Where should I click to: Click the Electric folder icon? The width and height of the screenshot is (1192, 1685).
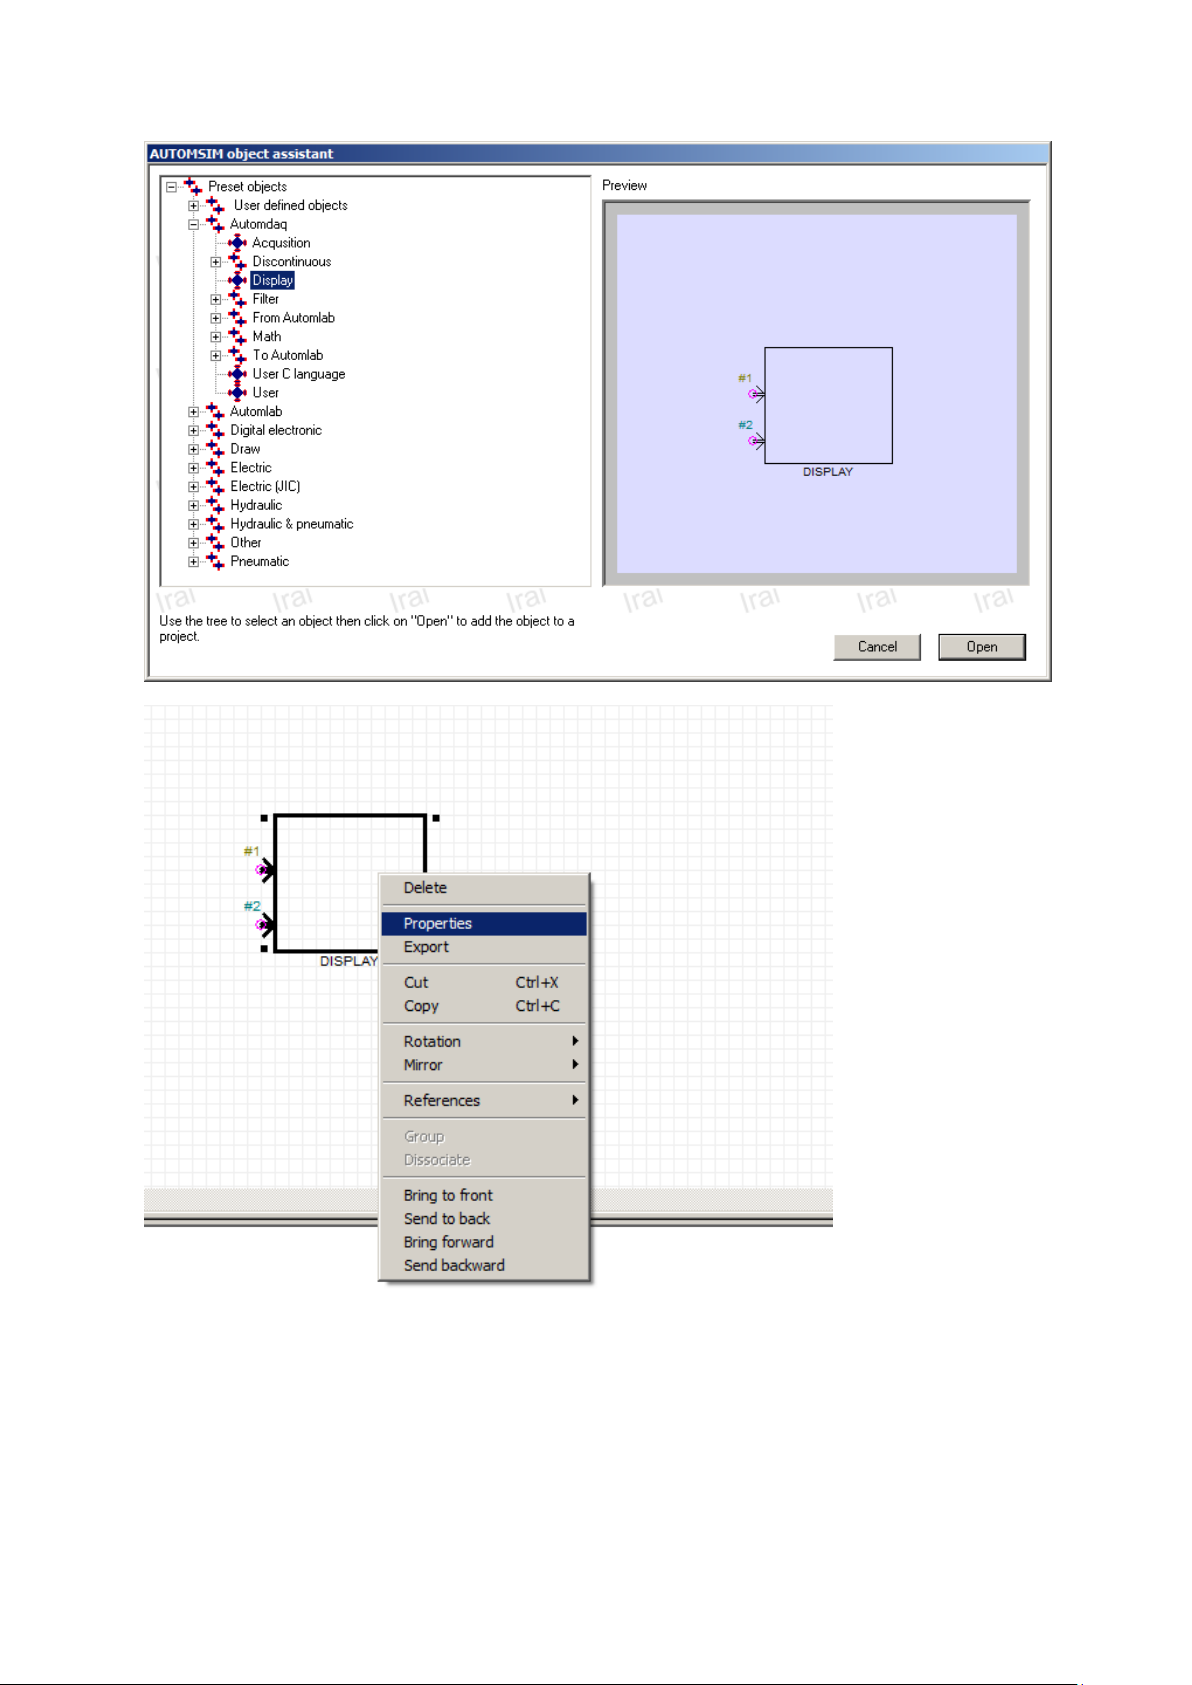point(215,467)
